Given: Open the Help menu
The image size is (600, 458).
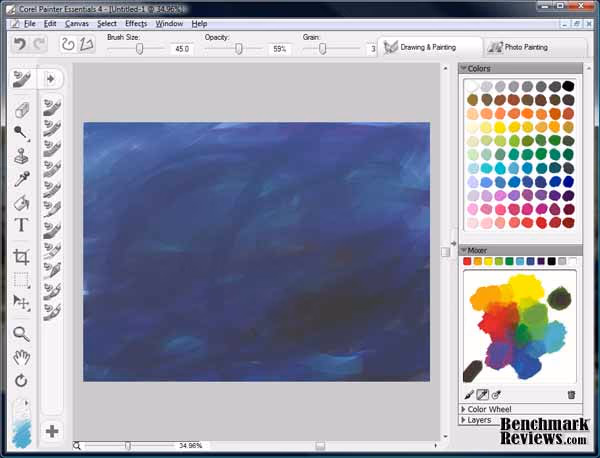Looking at the screenshot, I should click(199, 24).
